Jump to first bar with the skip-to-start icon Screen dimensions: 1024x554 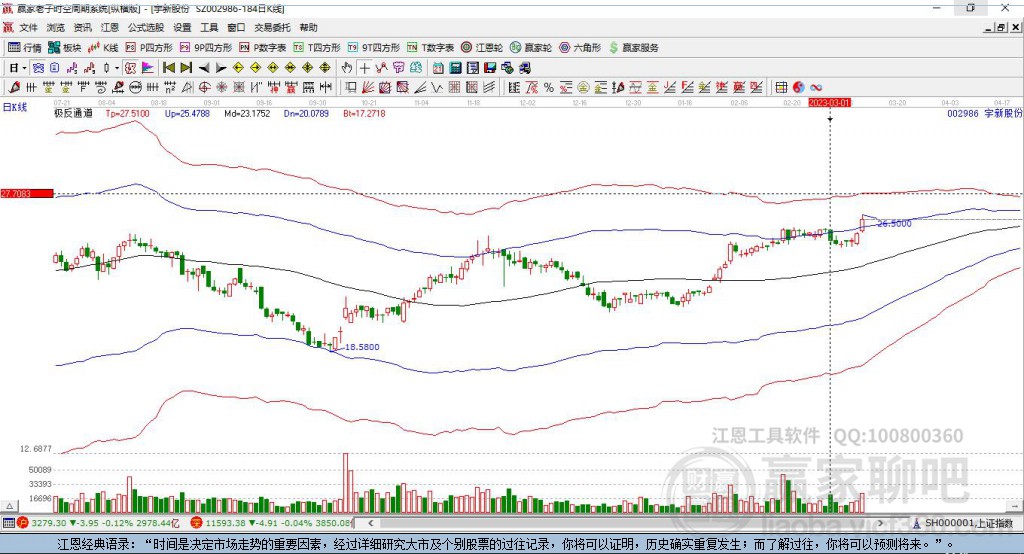[169, 68]
